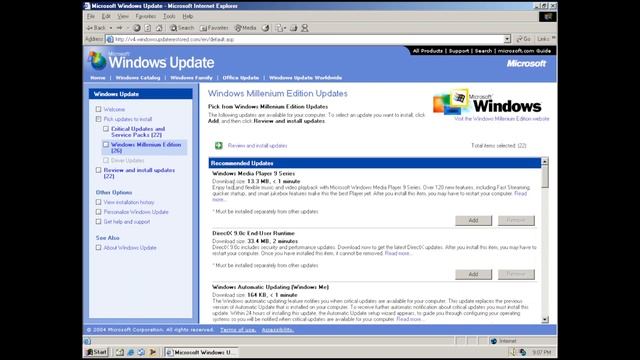Image resolution: width=640 pixels, height=360 pixels.
Task: Open the File menu
Action: 91,16
